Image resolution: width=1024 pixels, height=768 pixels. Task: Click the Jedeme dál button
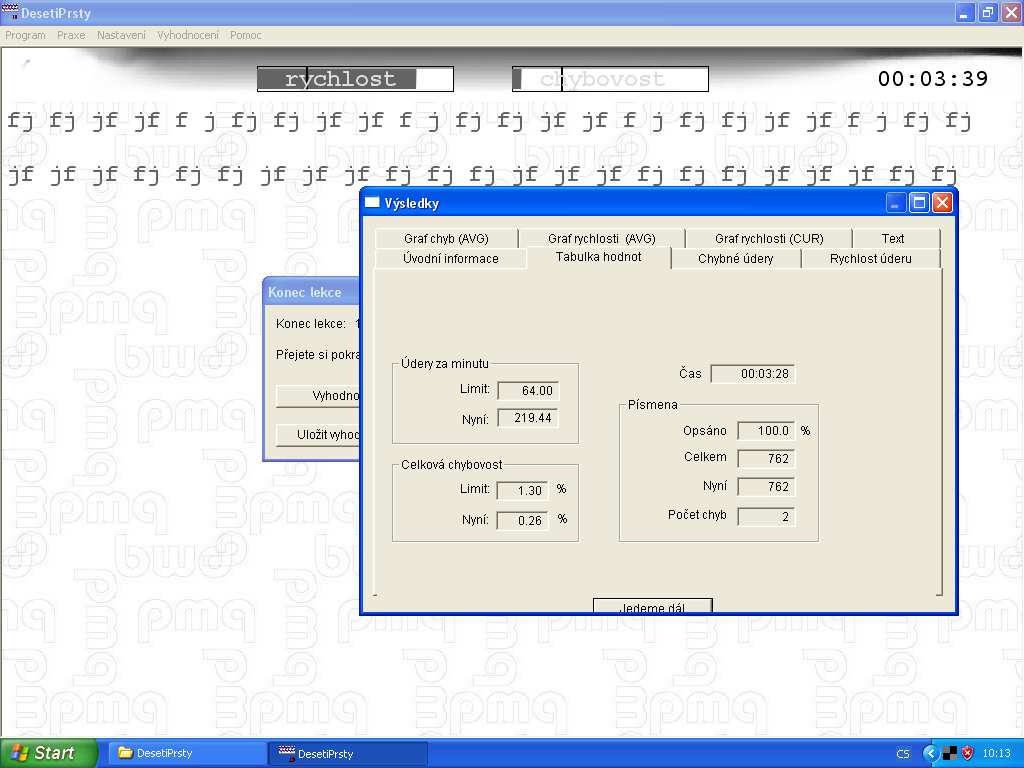(652, 606)
